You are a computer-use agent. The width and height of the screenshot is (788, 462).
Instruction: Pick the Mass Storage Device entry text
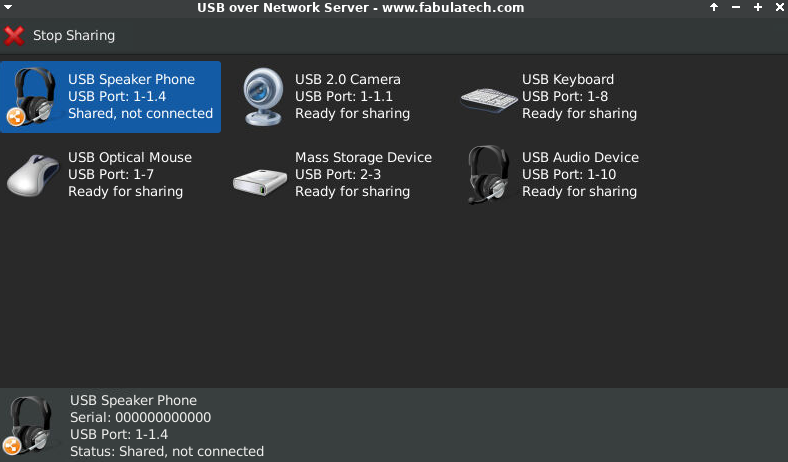pos(363,158)
